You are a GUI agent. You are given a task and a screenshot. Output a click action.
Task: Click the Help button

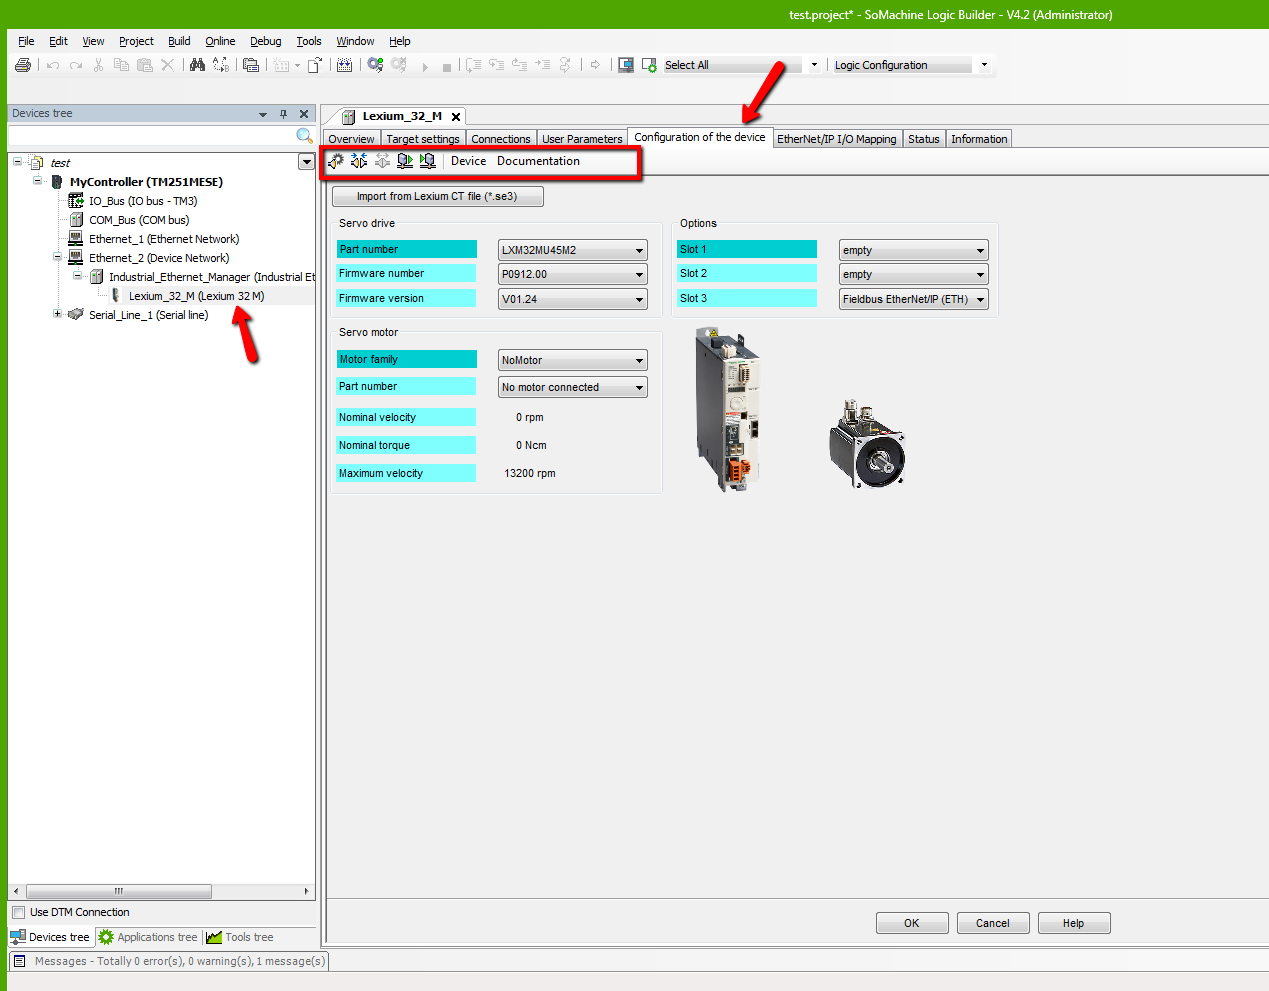1074,923
